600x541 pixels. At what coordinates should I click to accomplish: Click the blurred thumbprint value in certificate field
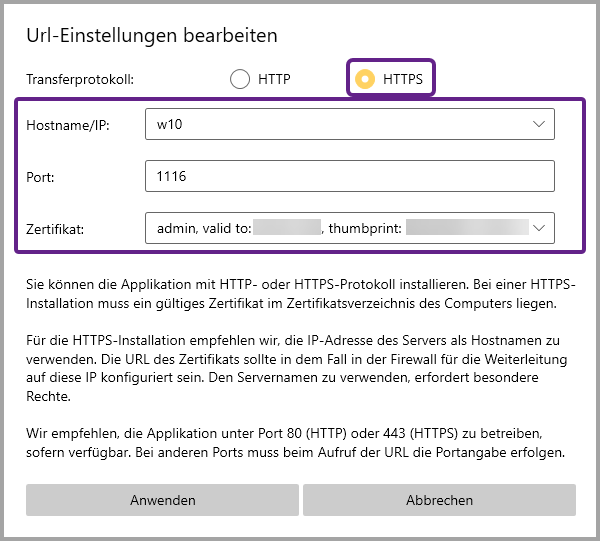point(466,228)
